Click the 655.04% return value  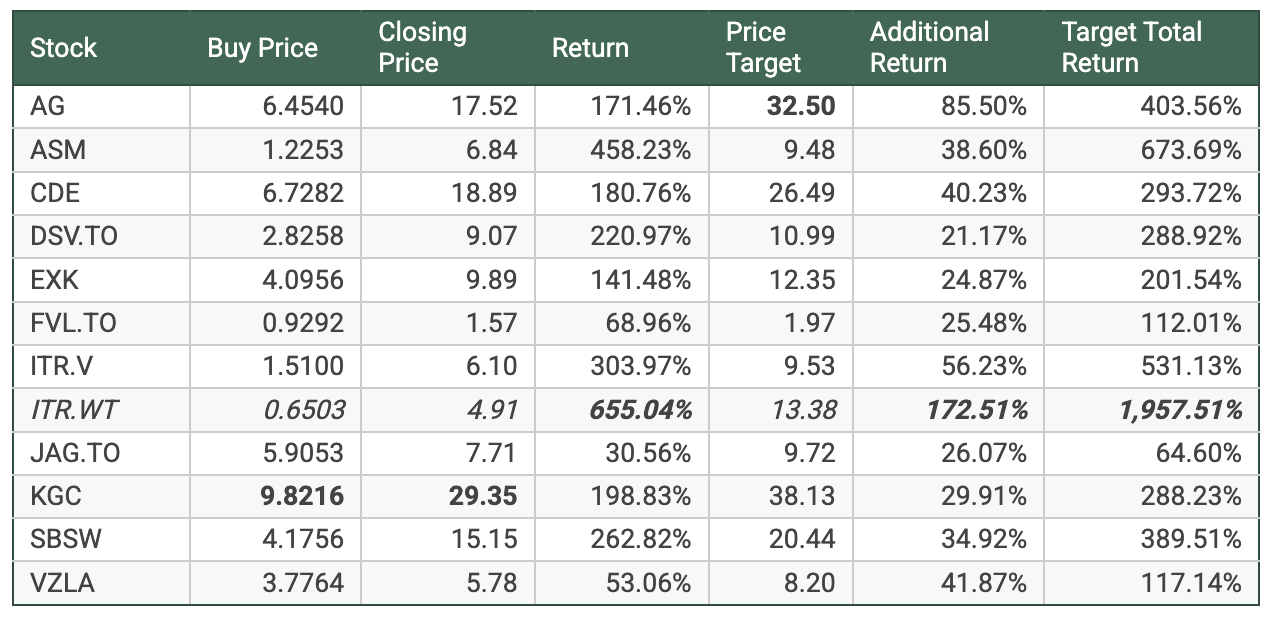pyautogui.click(x=642, y=410)
